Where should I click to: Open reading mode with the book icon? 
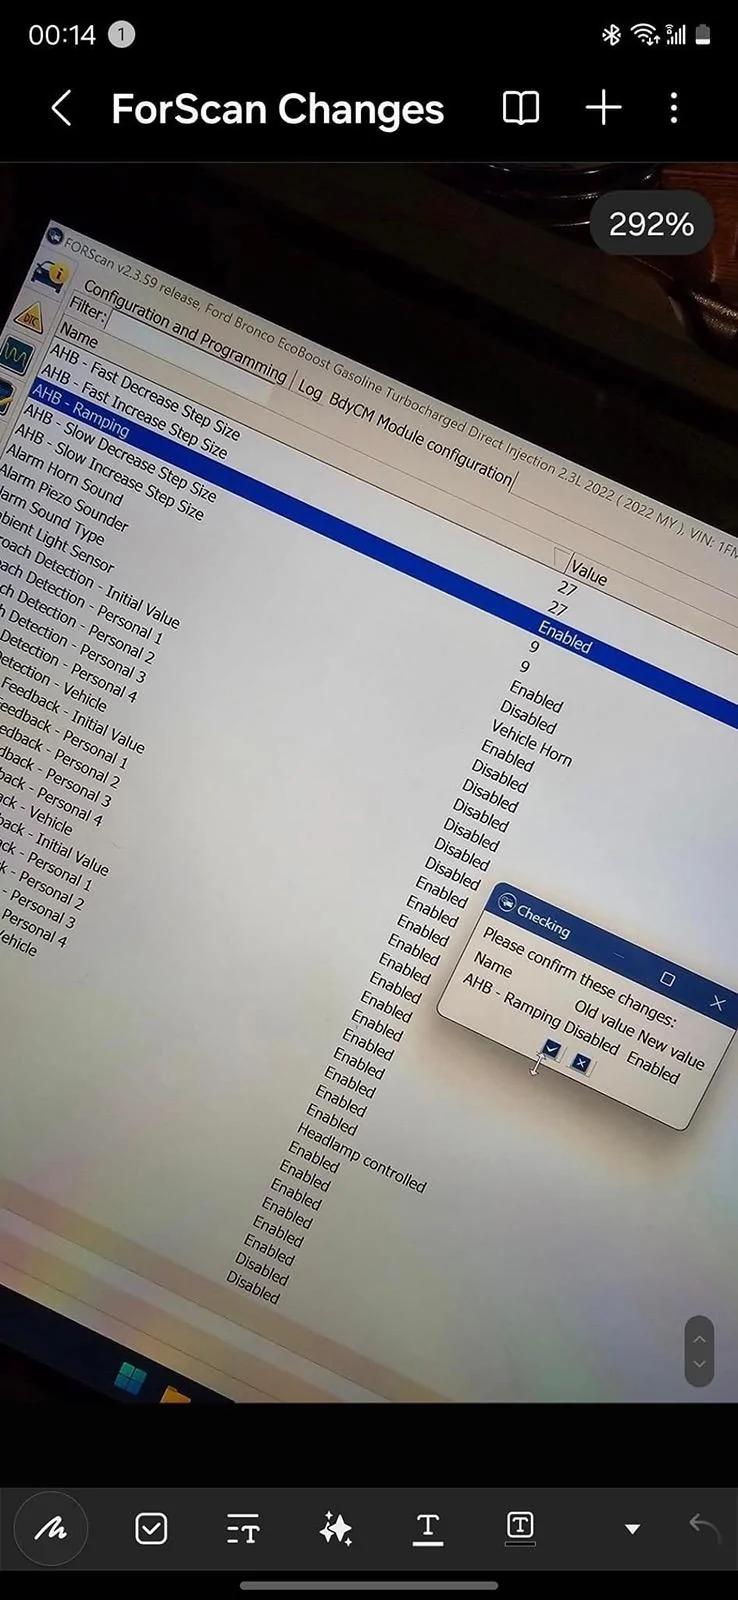(x=520, y=108)
